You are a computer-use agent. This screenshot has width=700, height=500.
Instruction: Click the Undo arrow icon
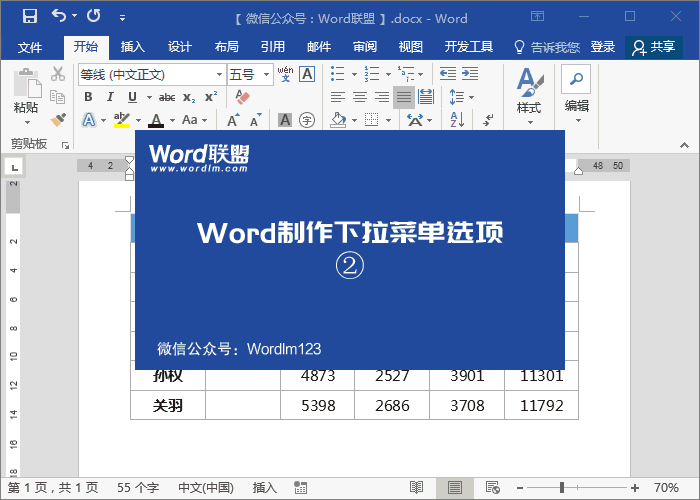point(59,16)
